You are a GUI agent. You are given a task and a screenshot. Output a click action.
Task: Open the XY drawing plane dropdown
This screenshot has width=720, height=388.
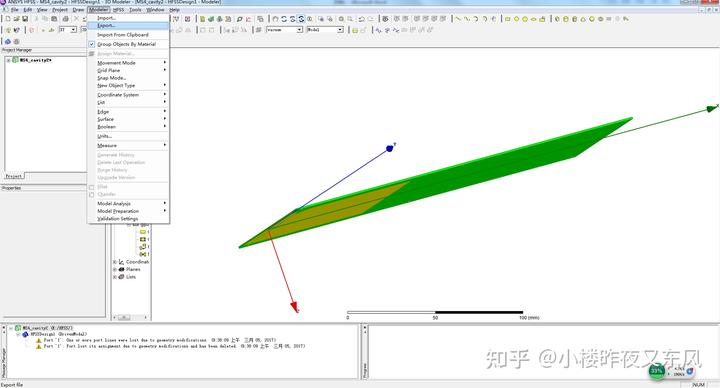click(x=73, y=29)
